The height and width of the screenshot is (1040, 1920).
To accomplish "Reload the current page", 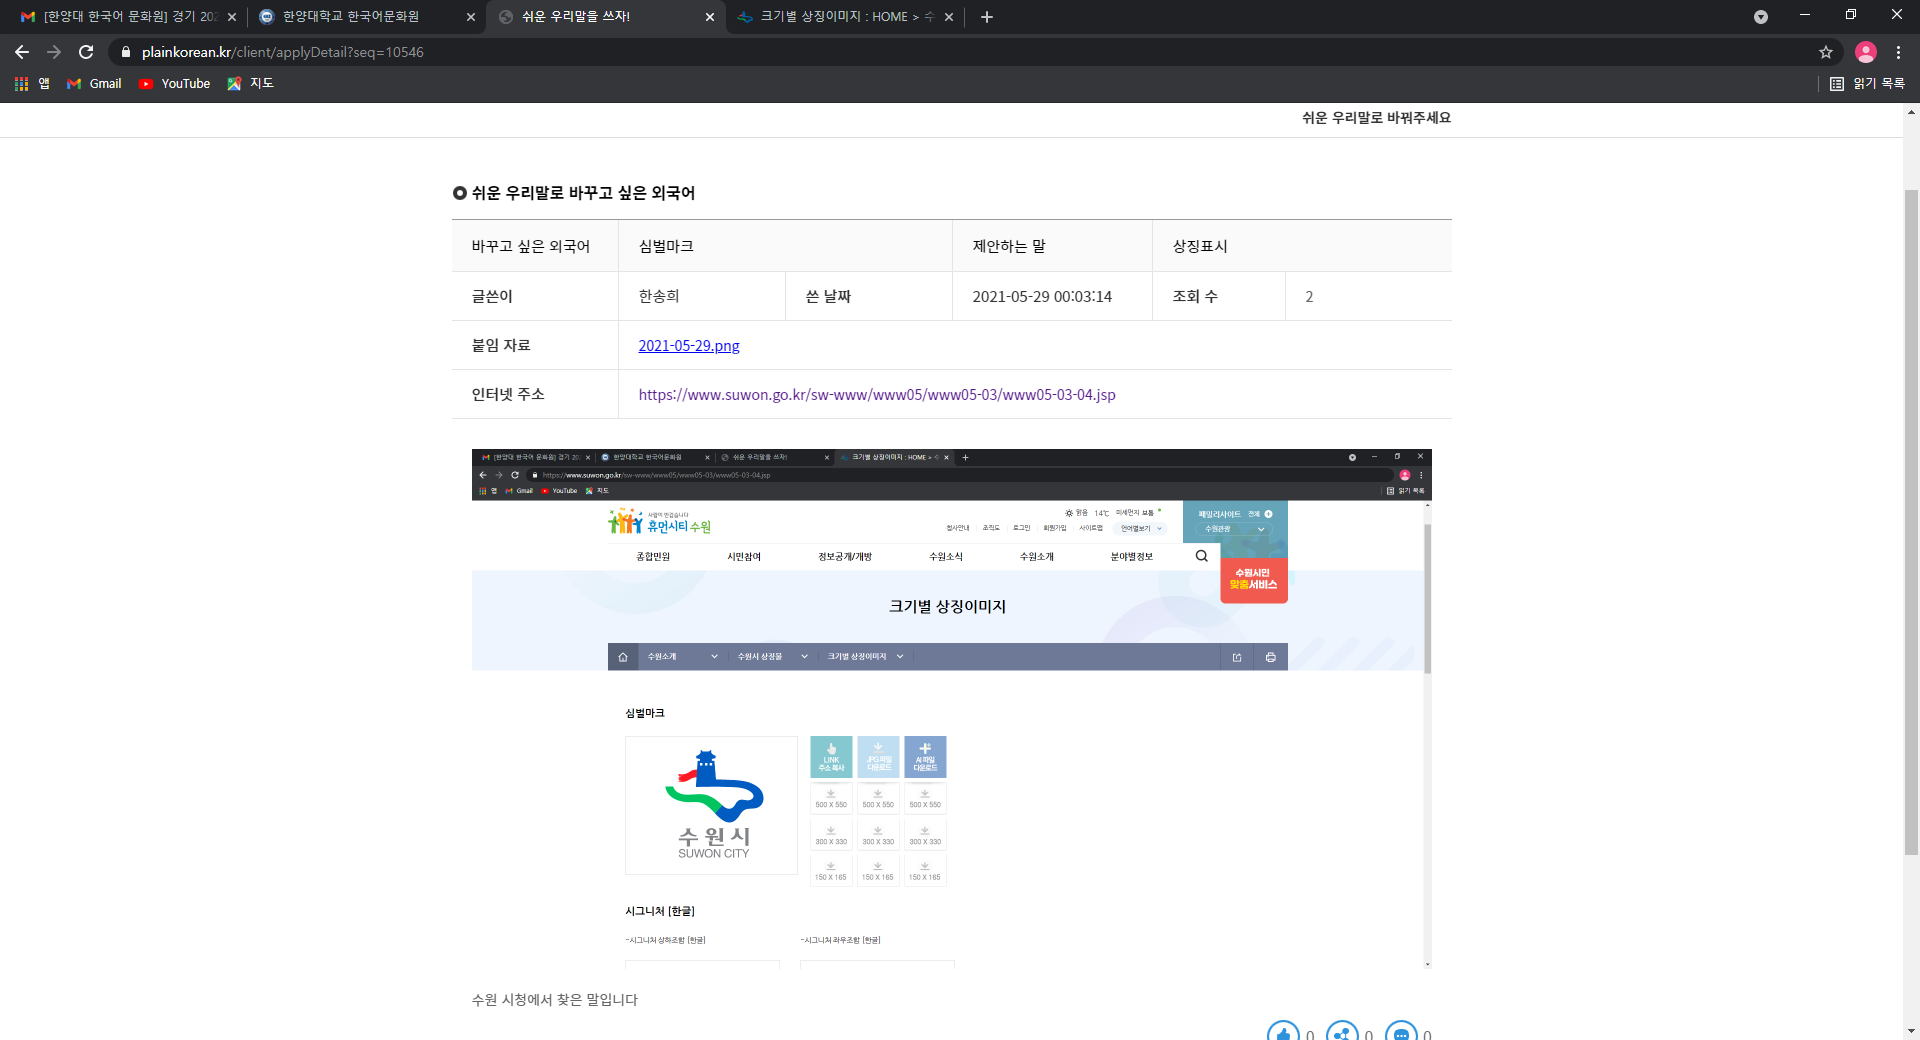I will point(86,52).
